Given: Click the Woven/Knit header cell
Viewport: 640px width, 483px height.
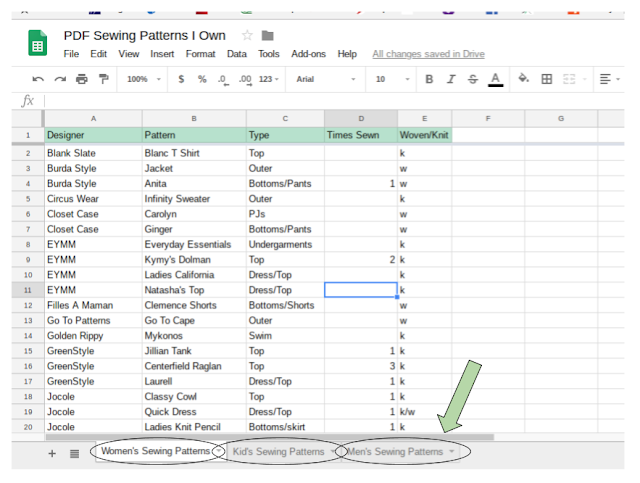Looking at the screenshot, I should point(424,135).
